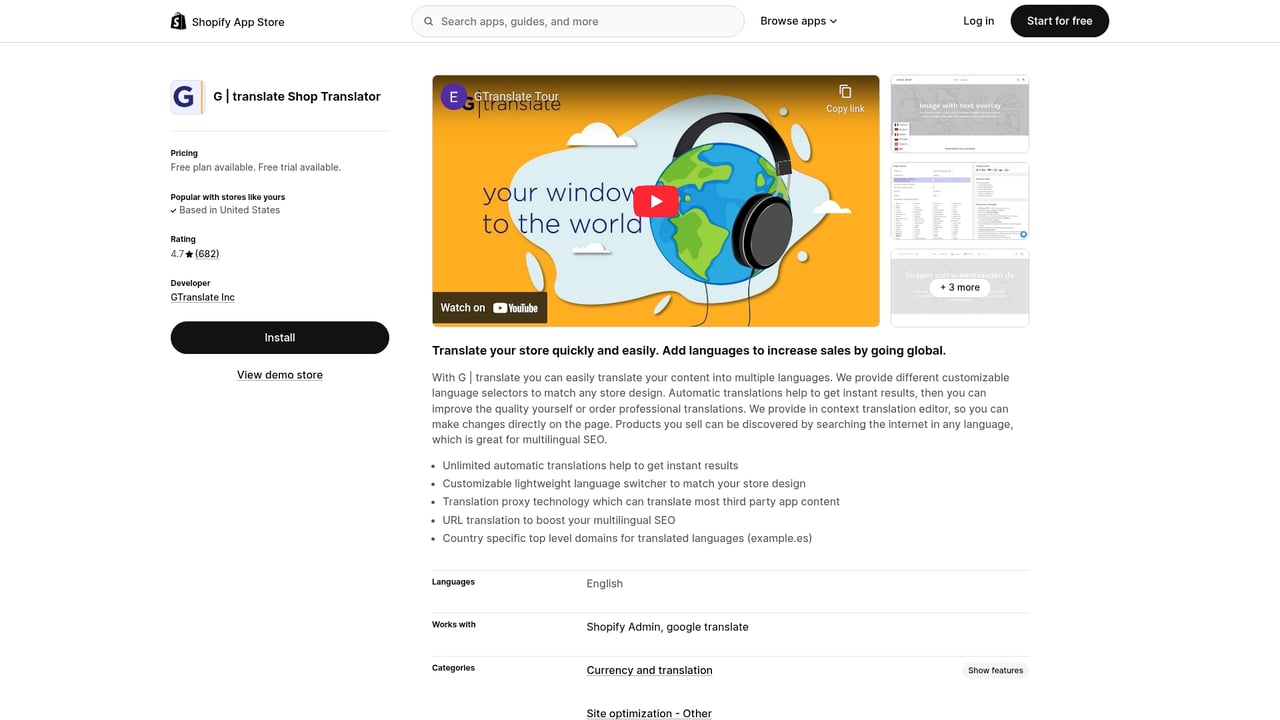Open the Currency and translation category

[648, 670]
